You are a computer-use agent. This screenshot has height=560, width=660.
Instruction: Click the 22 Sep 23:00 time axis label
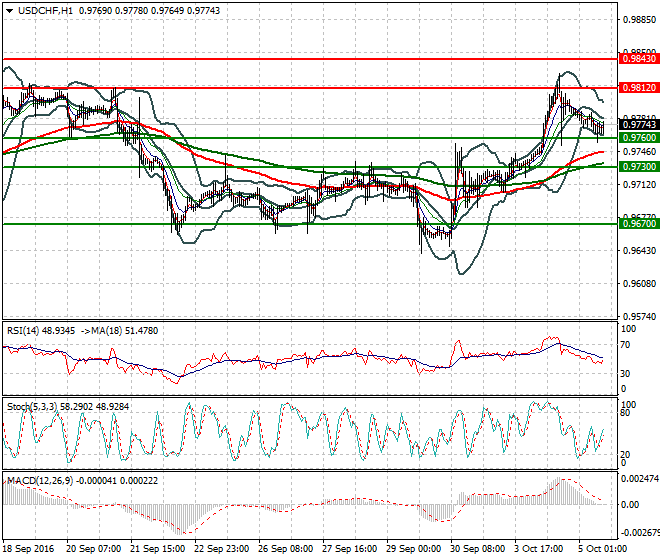(x=221, y=549)
